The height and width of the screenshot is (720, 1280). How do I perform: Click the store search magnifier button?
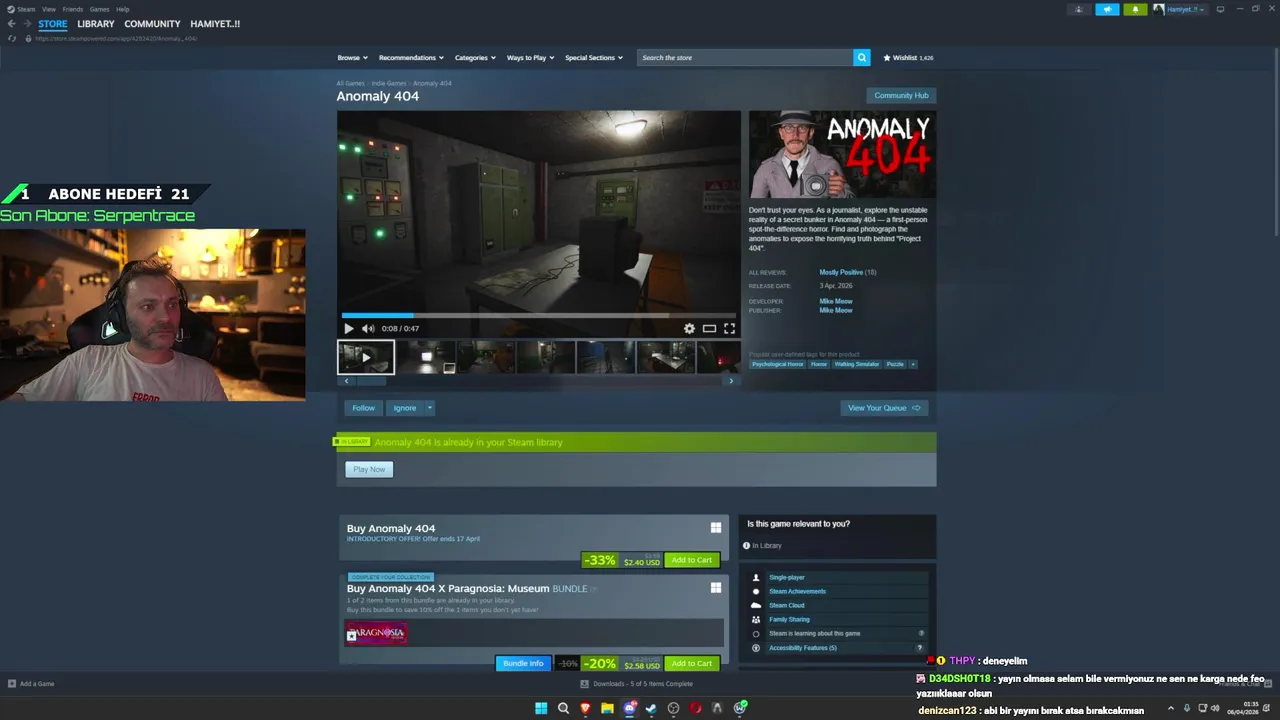coord(861,58)
